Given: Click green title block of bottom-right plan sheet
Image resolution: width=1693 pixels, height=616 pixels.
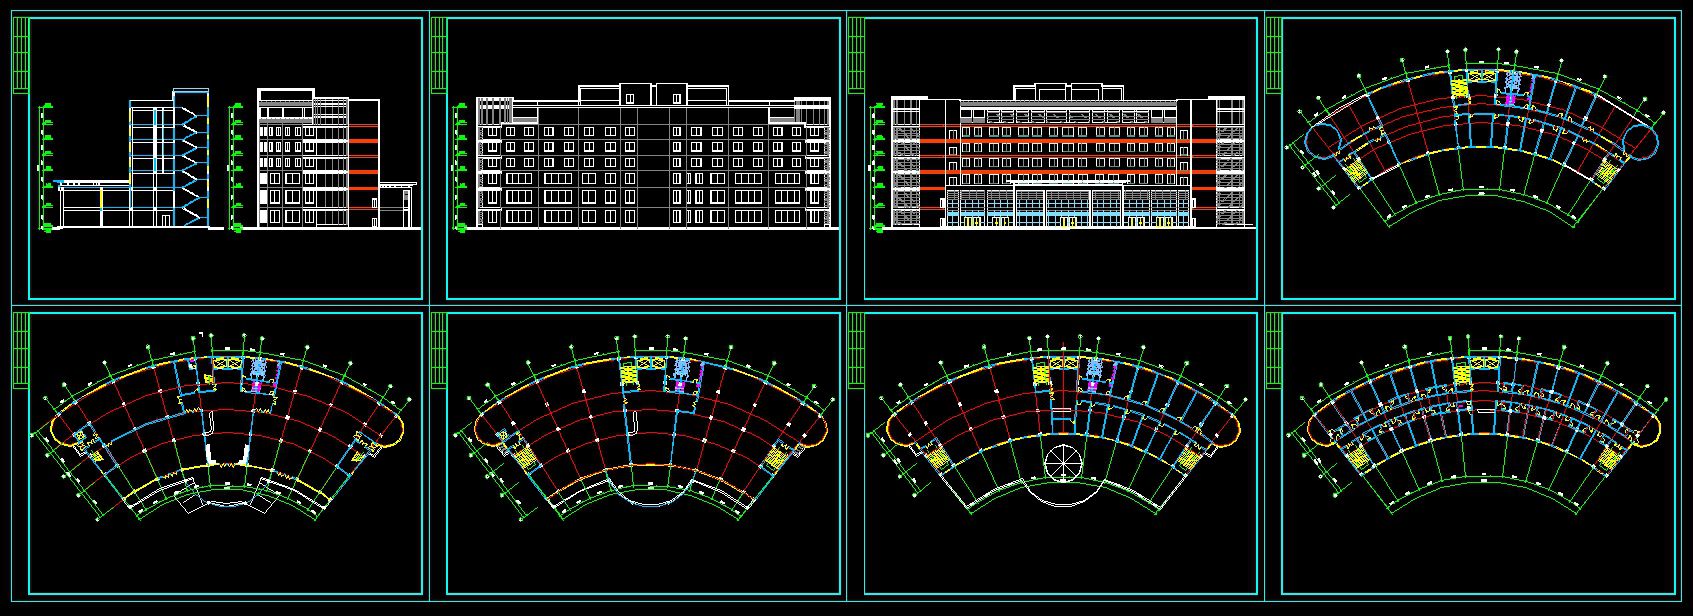Looking at the screenshot, I should 1272,350.
